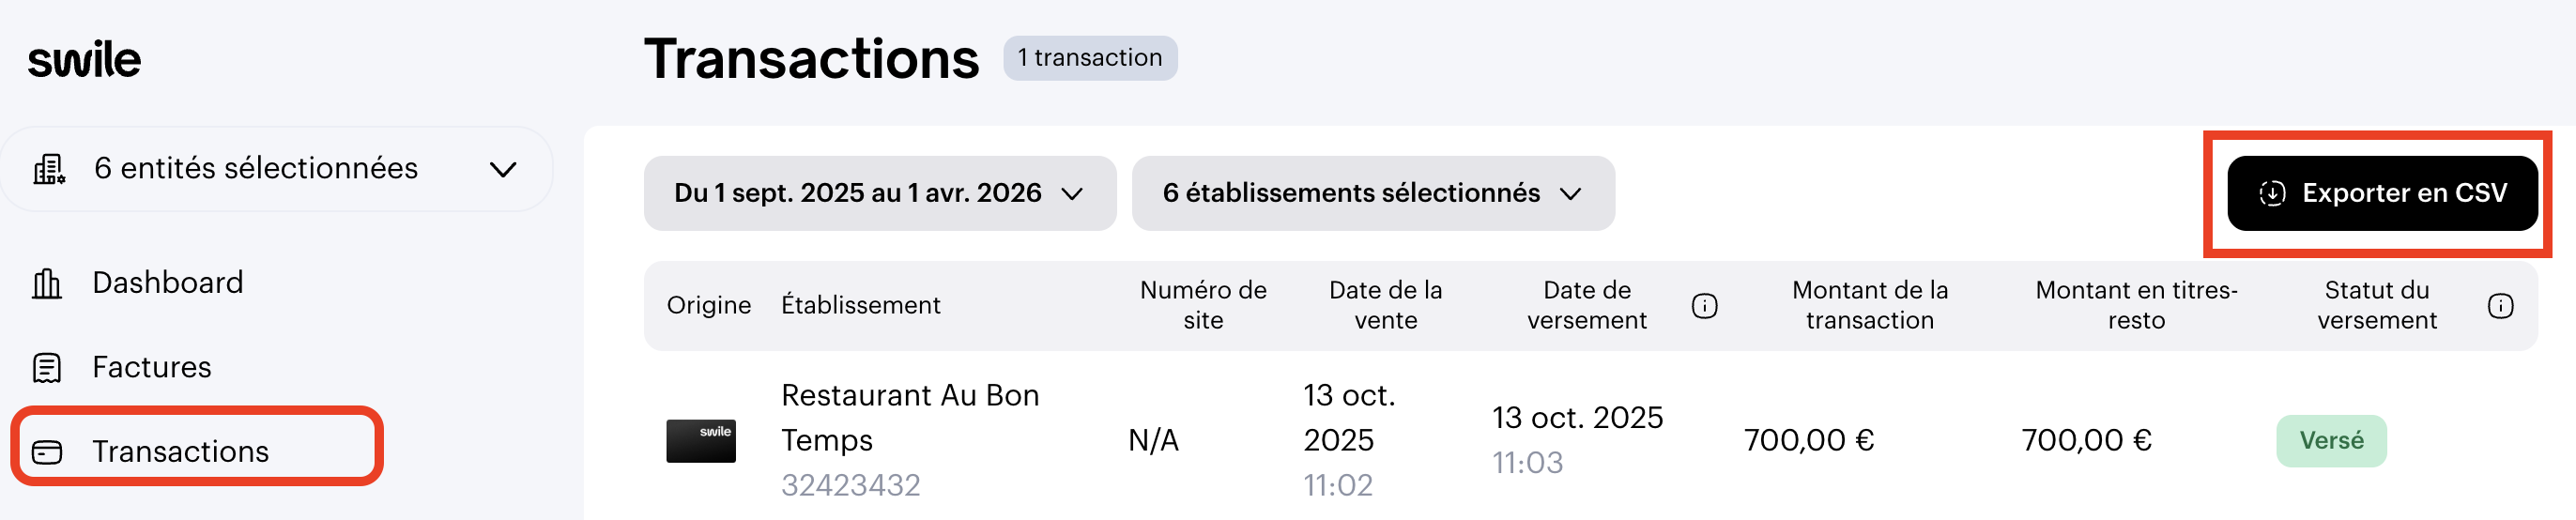
Task: Click Exporter en CSV button
Action: 2382,194
